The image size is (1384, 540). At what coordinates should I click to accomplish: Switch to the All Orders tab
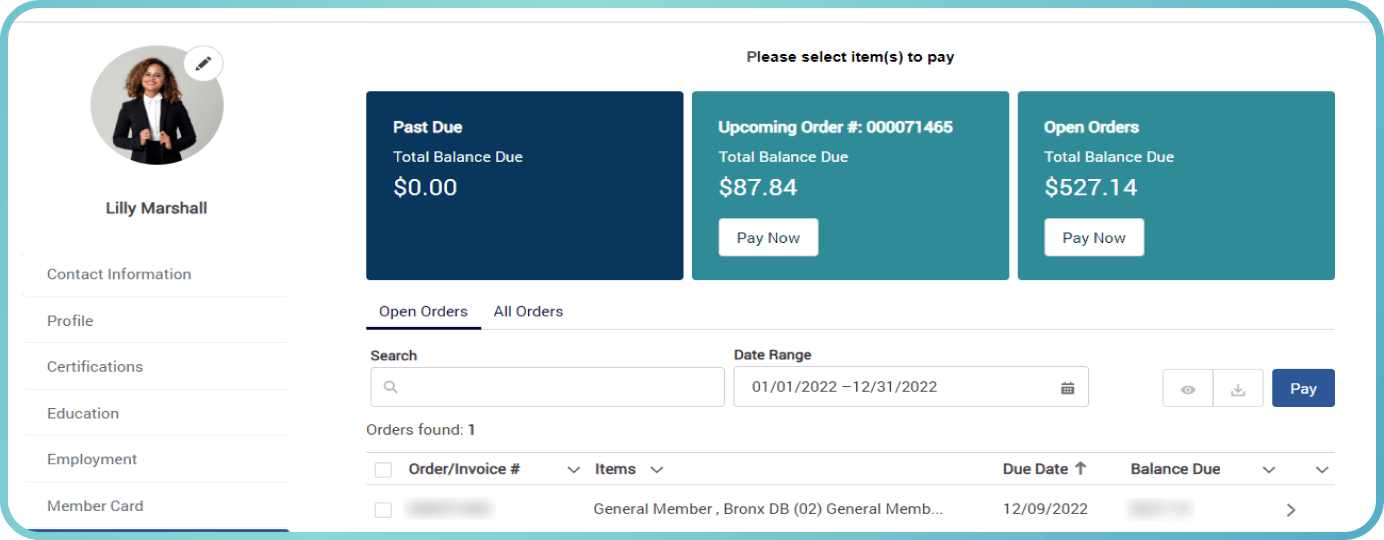click(x=528, y=311)
